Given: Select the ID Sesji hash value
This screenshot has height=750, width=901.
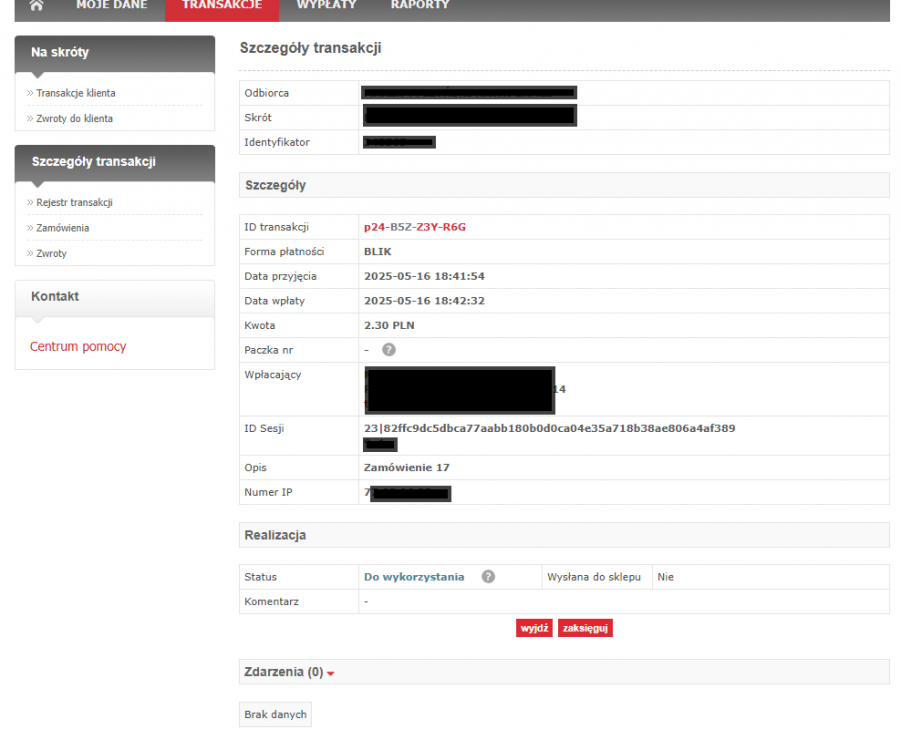Looking at the screenshot, I should pyautogui.click(x=549, y=428).
